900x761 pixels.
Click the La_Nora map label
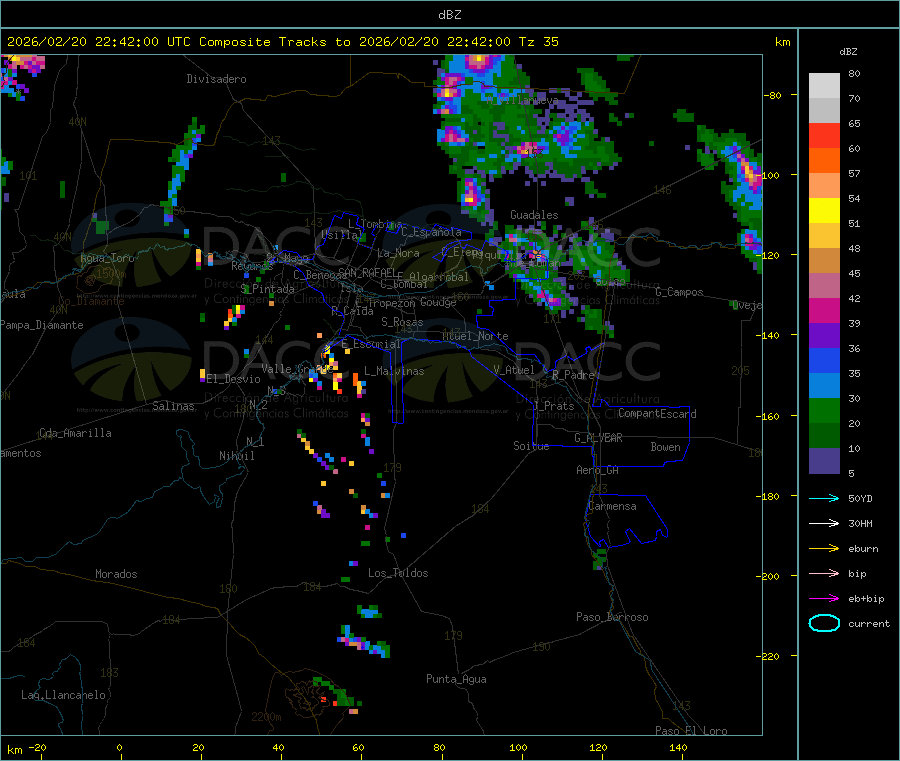point(398,253)
